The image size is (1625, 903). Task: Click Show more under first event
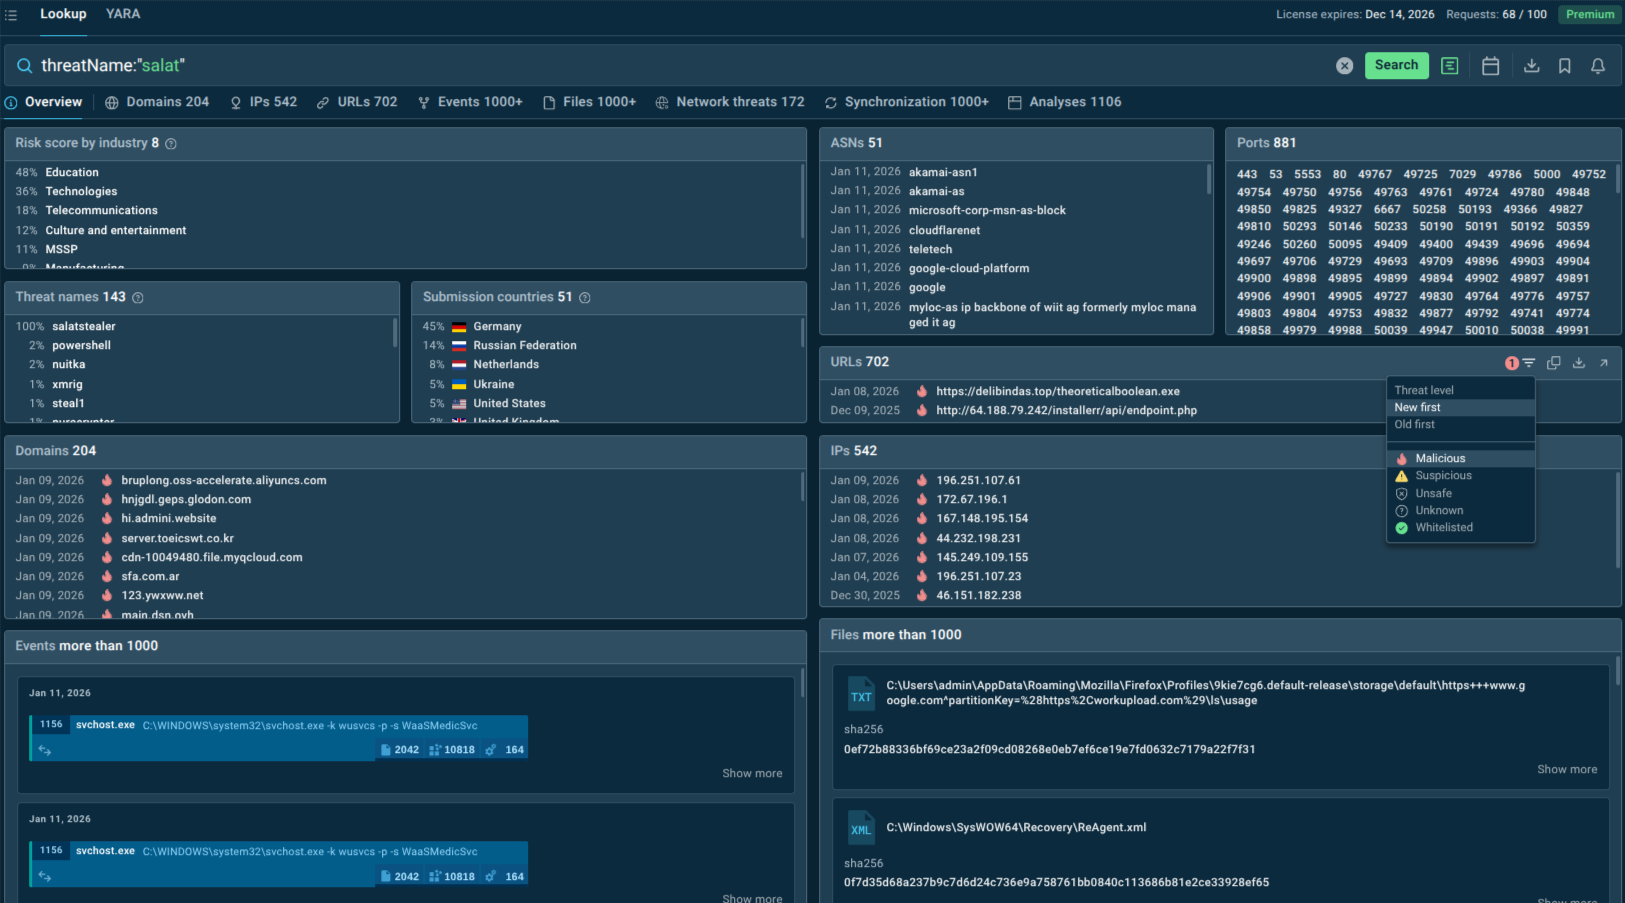[x=752, y=773]
